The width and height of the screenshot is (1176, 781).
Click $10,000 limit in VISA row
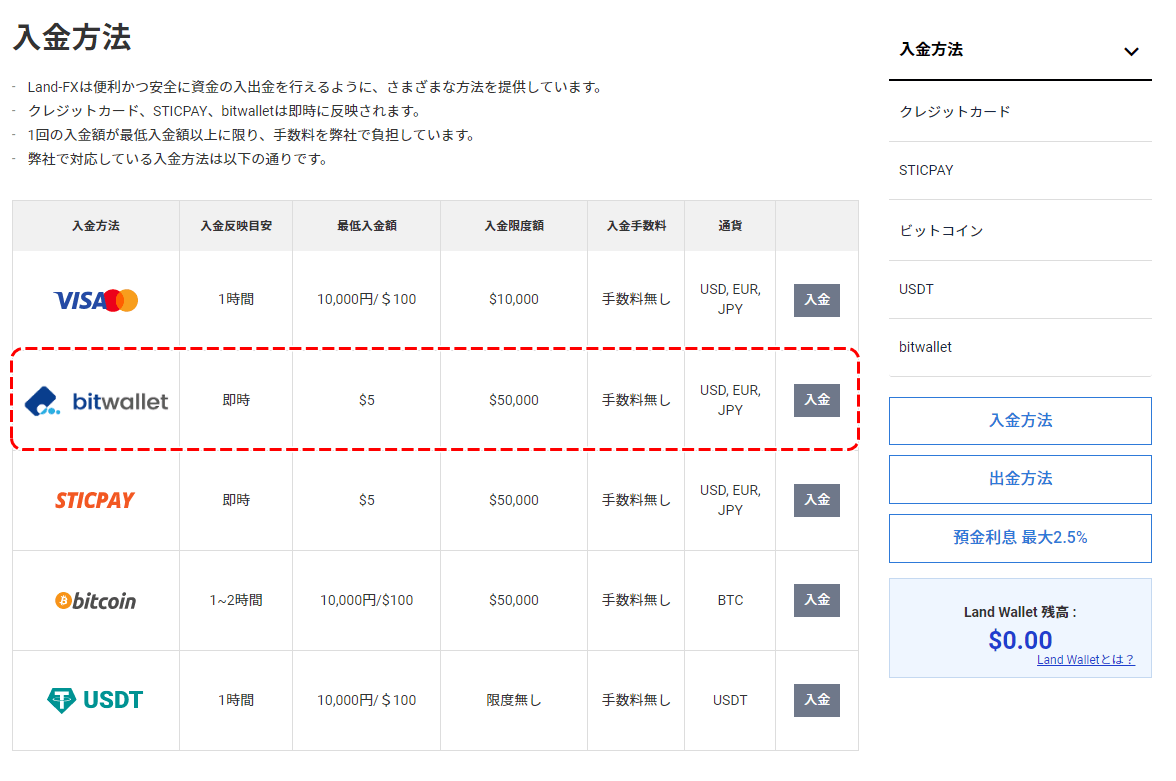tap(514, 299)
